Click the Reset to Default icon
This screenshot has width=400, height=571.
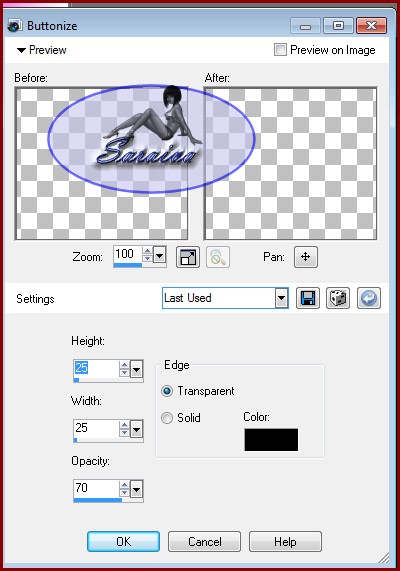(x=369, y=298)
